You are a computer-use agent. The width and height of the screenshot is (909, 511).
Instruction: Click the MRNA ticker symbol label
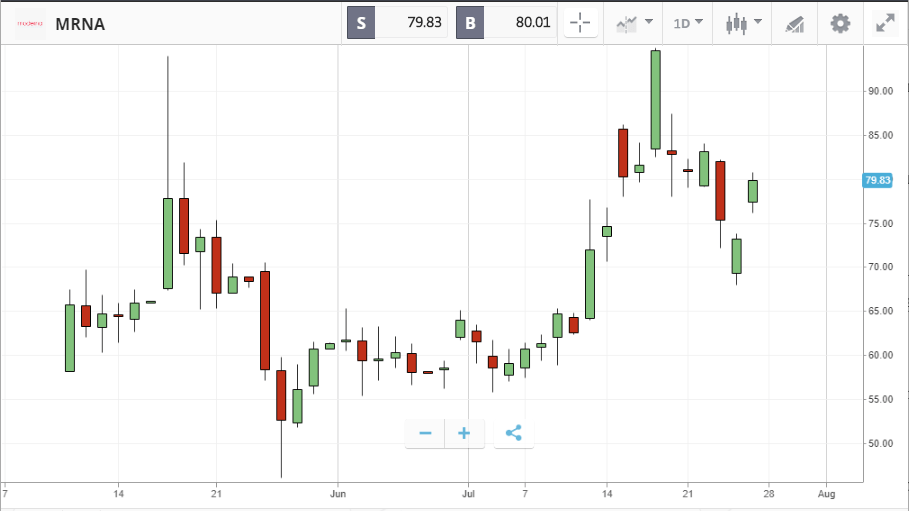[80, 24]
